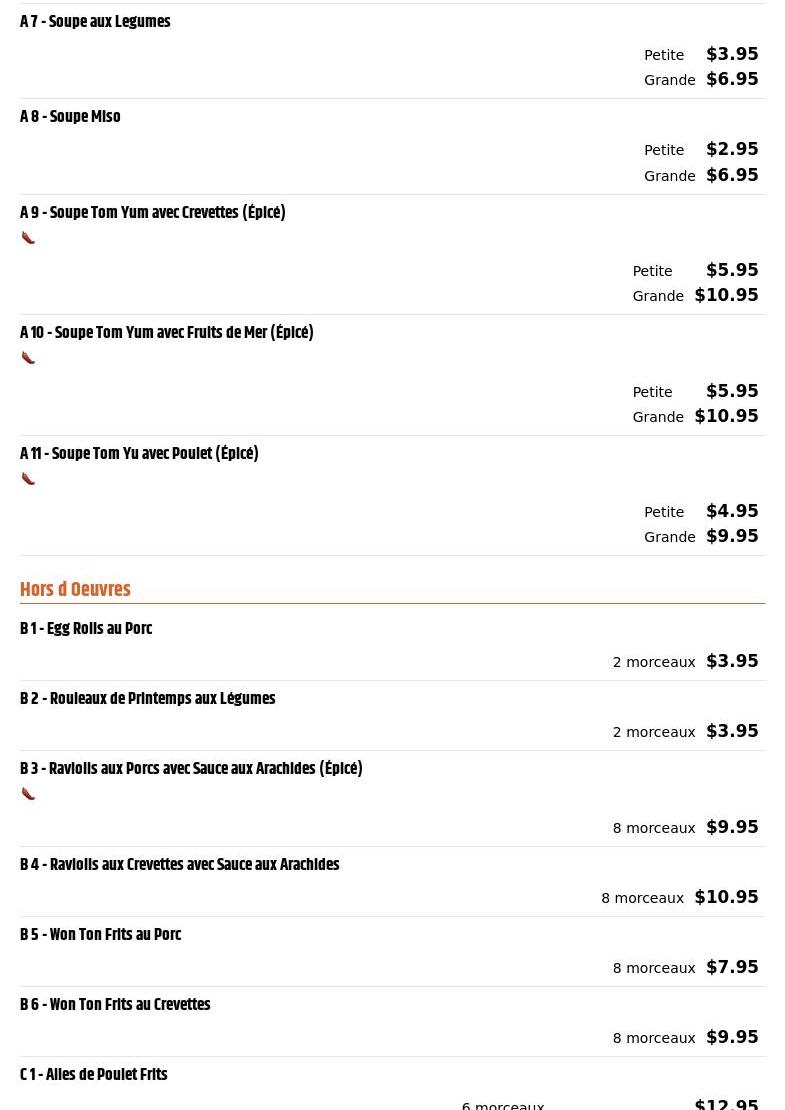Select the Hors d Oeuvres section heading
The width and height of the screenshot is (785, 1110).
(75, 589)
